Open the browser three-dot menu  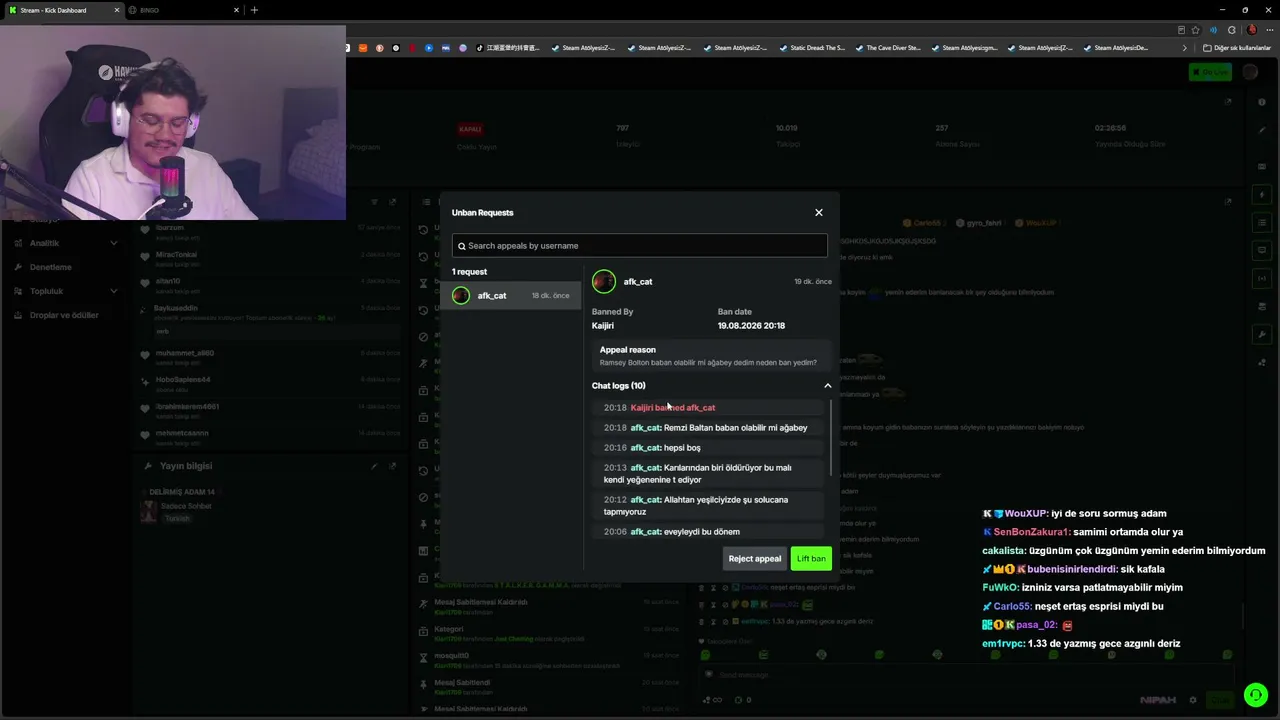(x=1268, y=30)
